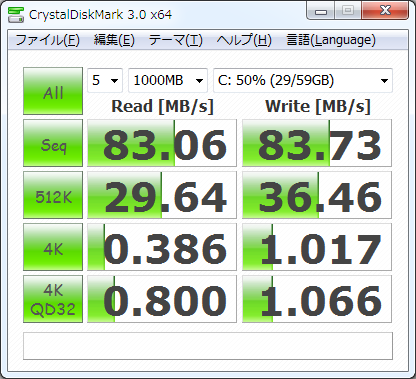416x379 pixels.
Task: Start all benchmarks with All button
Action: tap(53, 91)
